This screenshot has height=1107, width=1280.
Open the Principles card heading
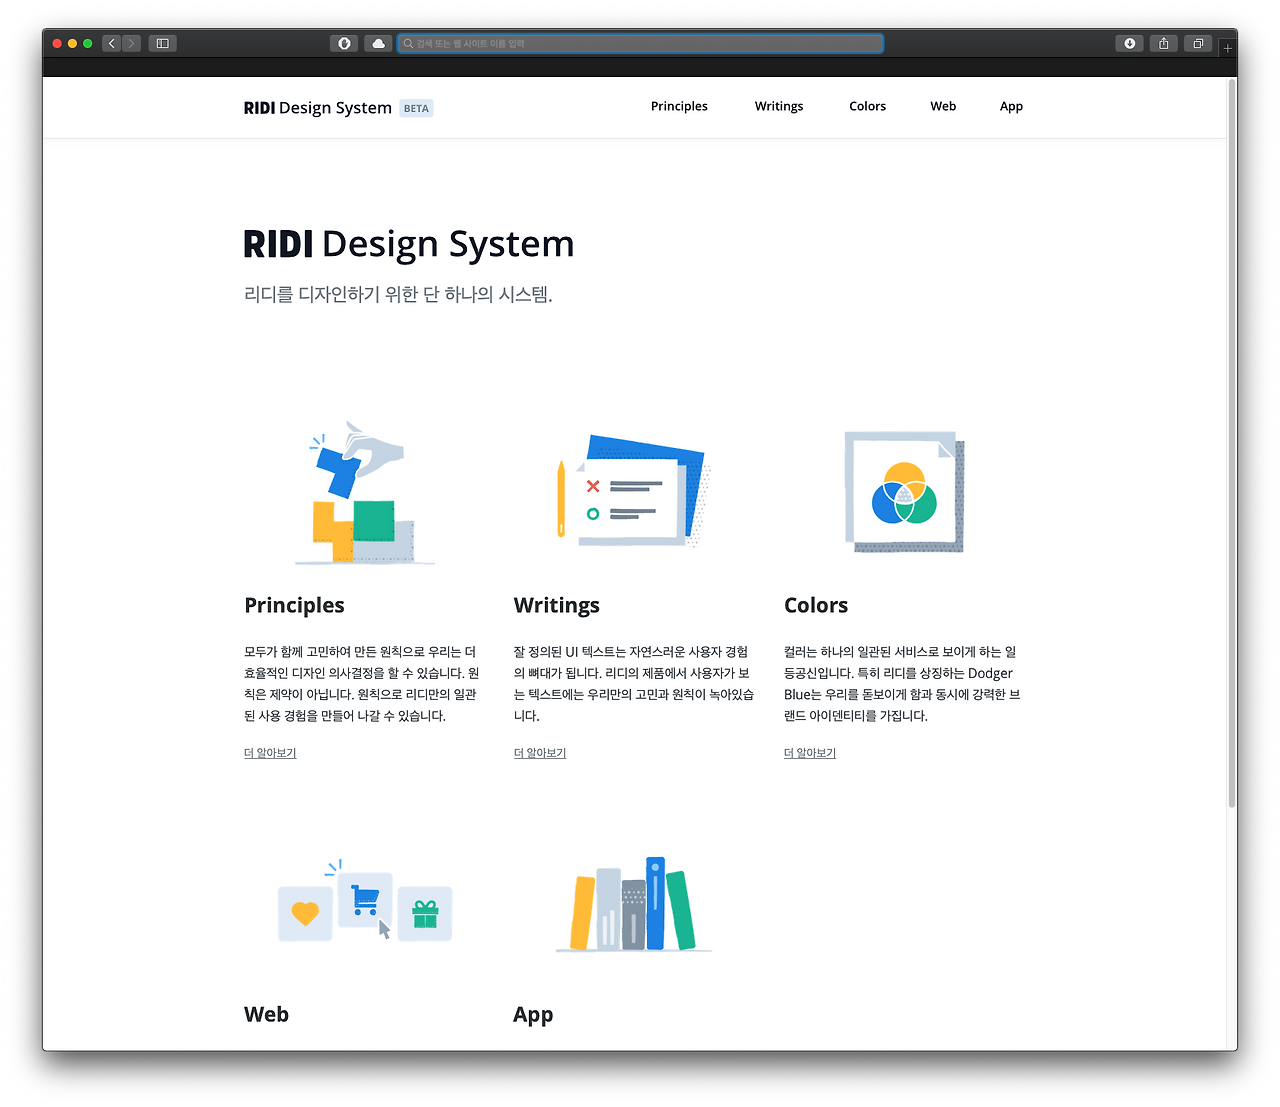coord(294,605)
